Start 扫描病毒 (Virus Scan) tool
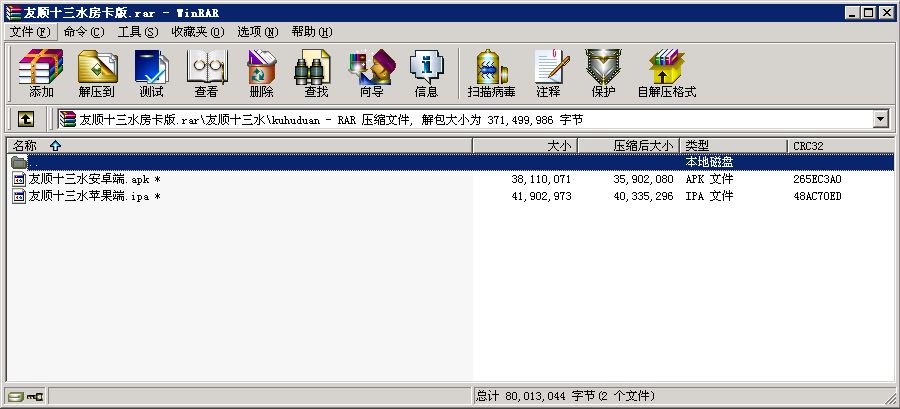 (491, 74)
